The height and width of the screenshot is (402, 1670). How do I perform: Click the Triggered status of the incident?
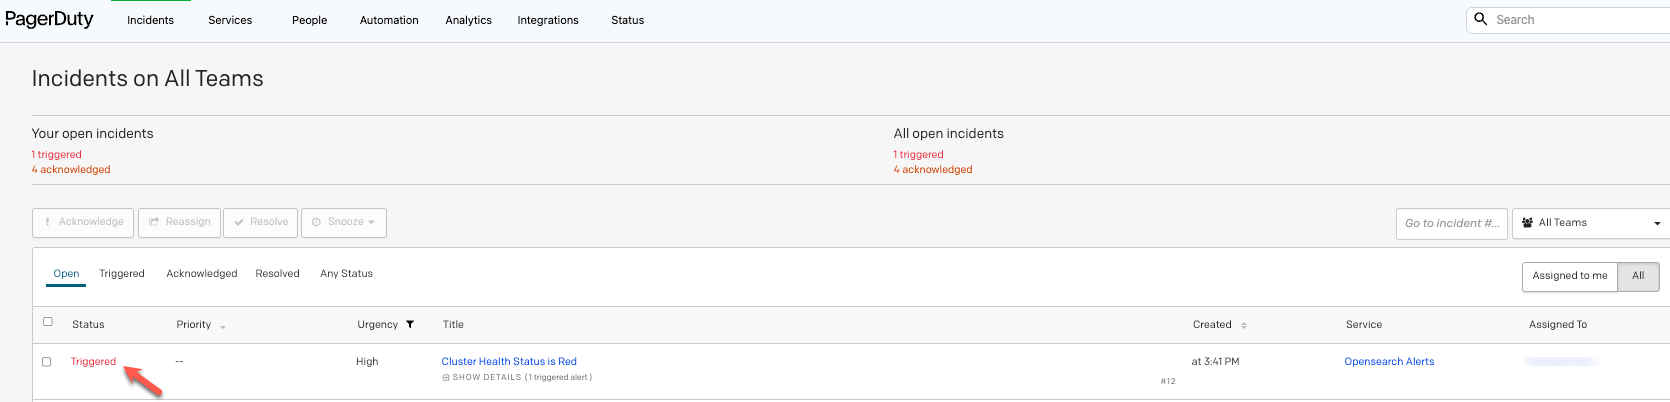click(93, 362)
